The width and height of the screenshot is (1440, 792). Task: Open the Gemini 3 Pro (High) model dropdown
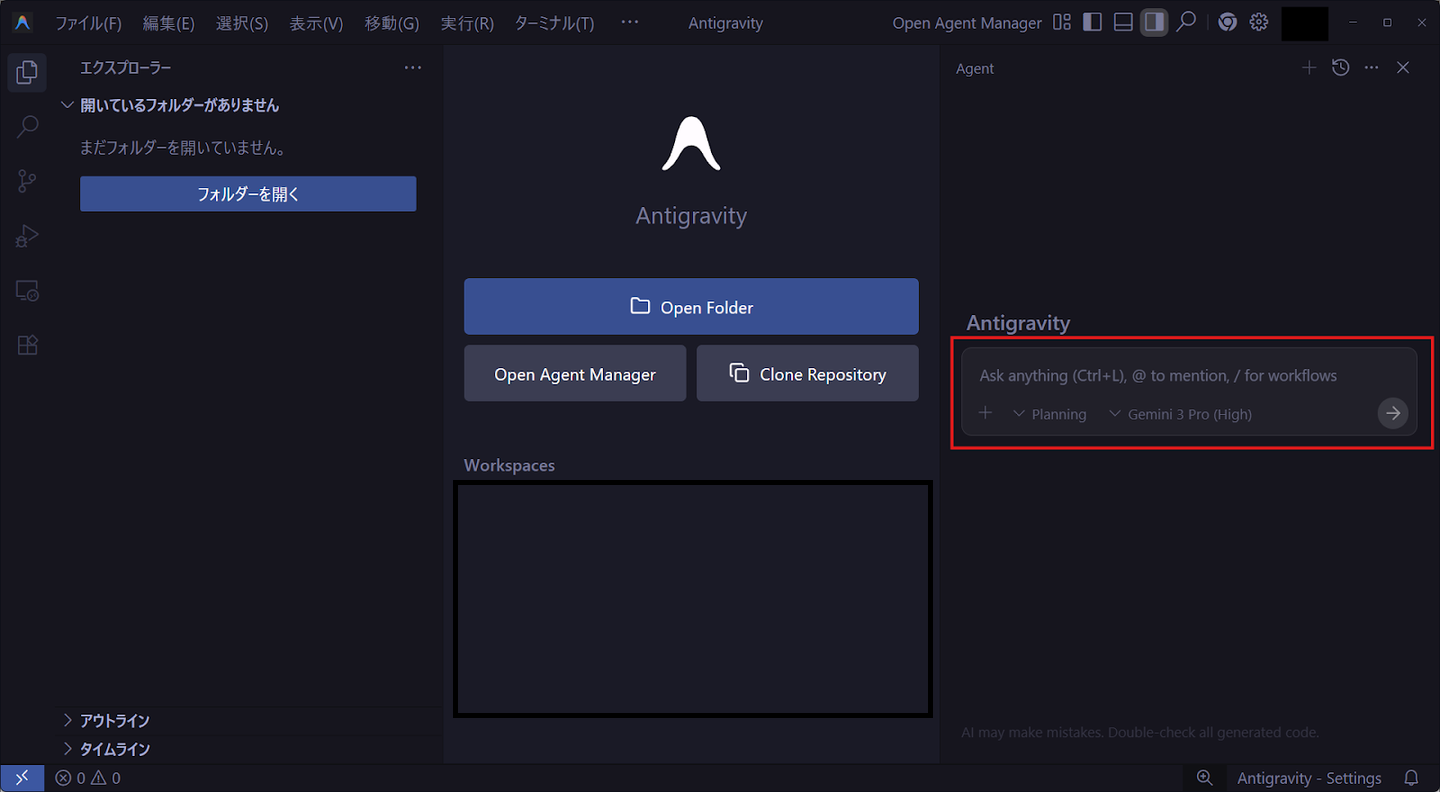point(1180,414)
